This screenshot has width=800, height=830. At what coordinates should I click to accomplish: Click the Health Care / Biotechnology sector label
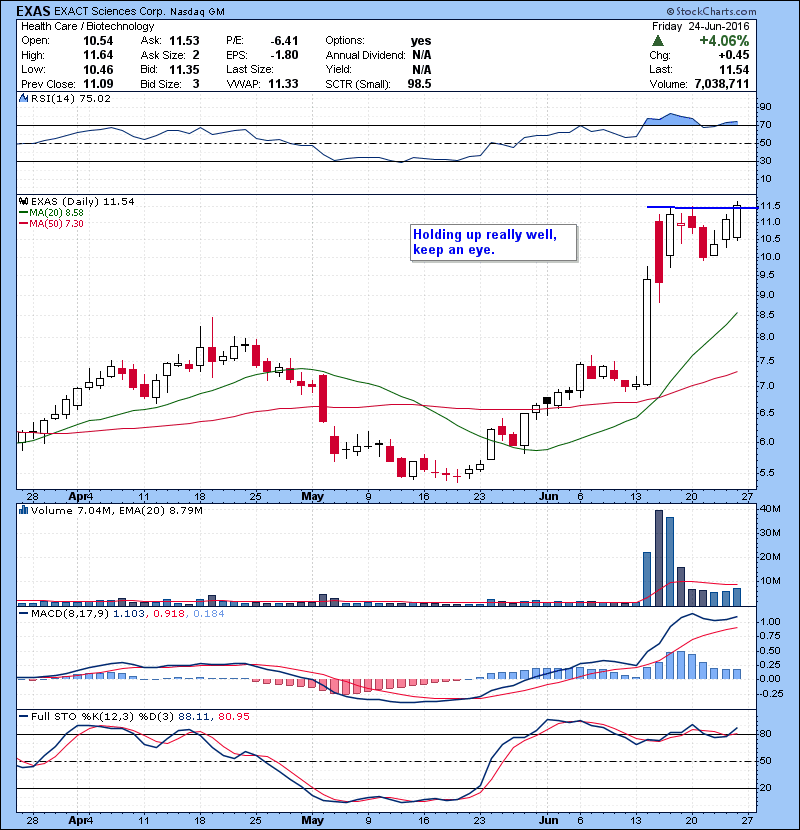tap(87, 26)
